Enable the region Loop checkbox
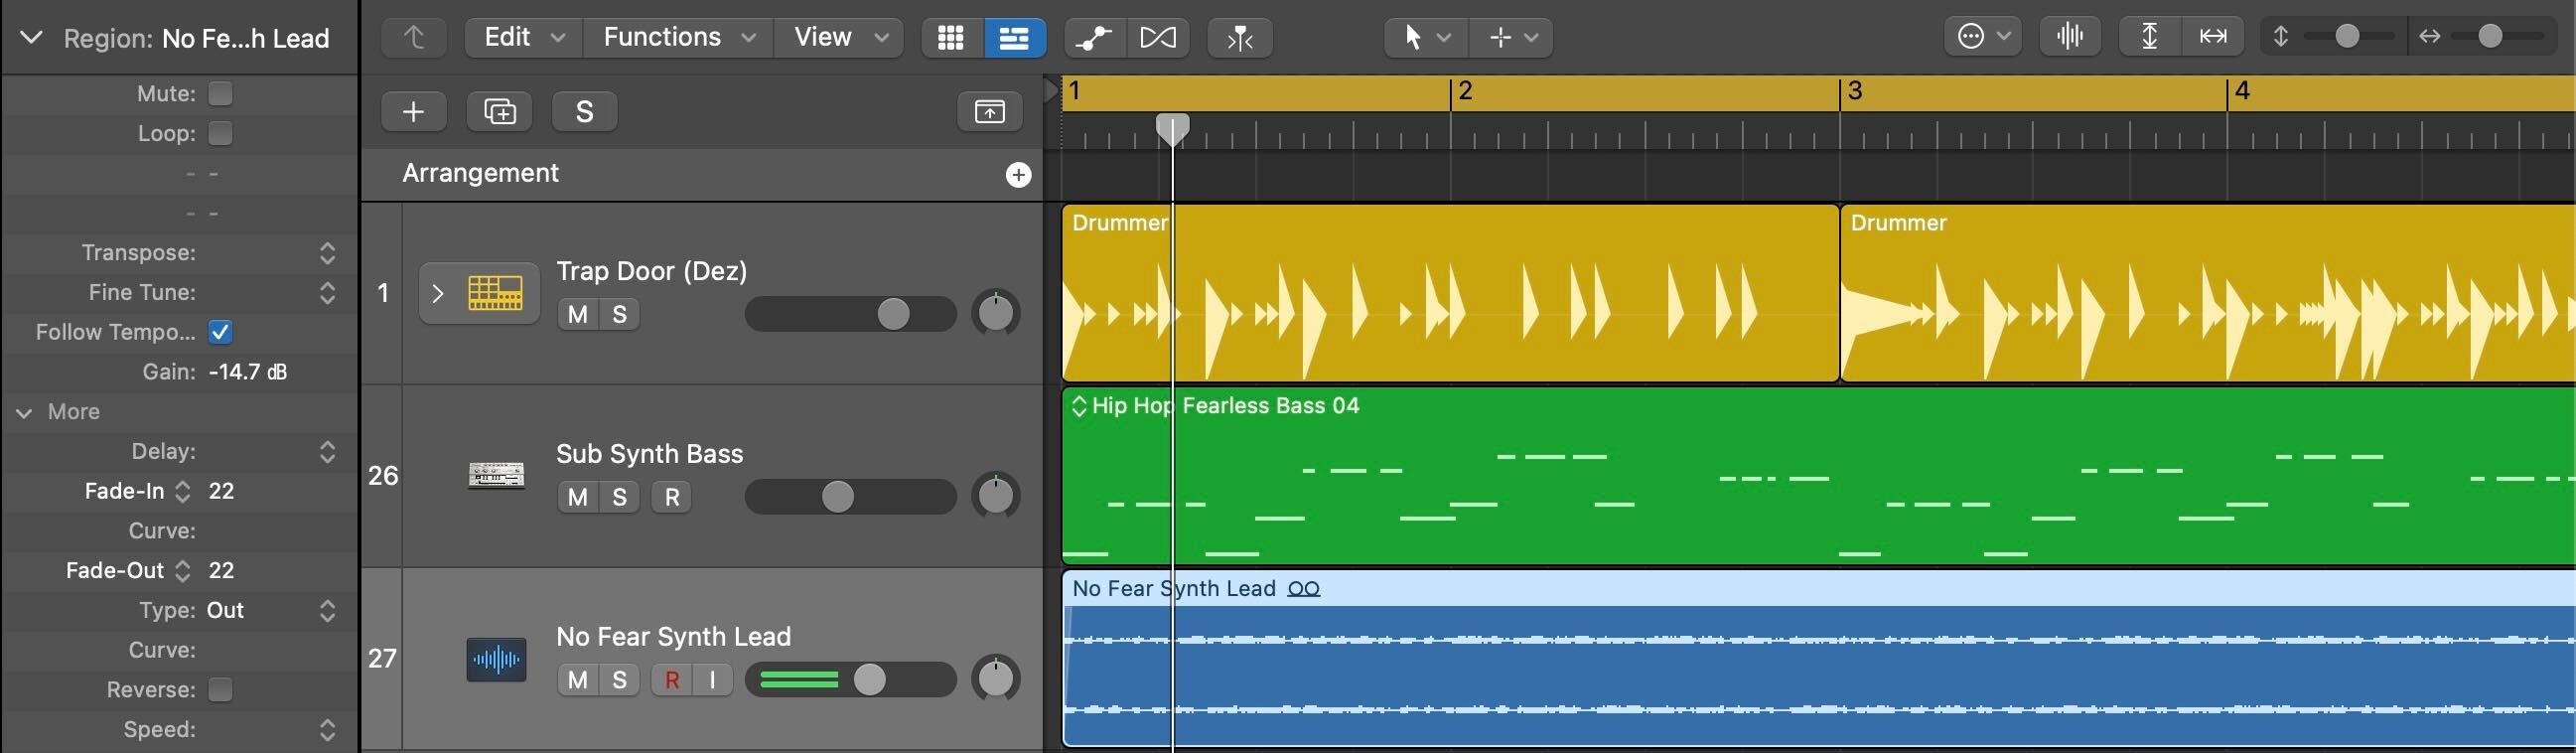Image resolution: width=2576 pixels, height=753 pixels. click(x=220, y=133)
